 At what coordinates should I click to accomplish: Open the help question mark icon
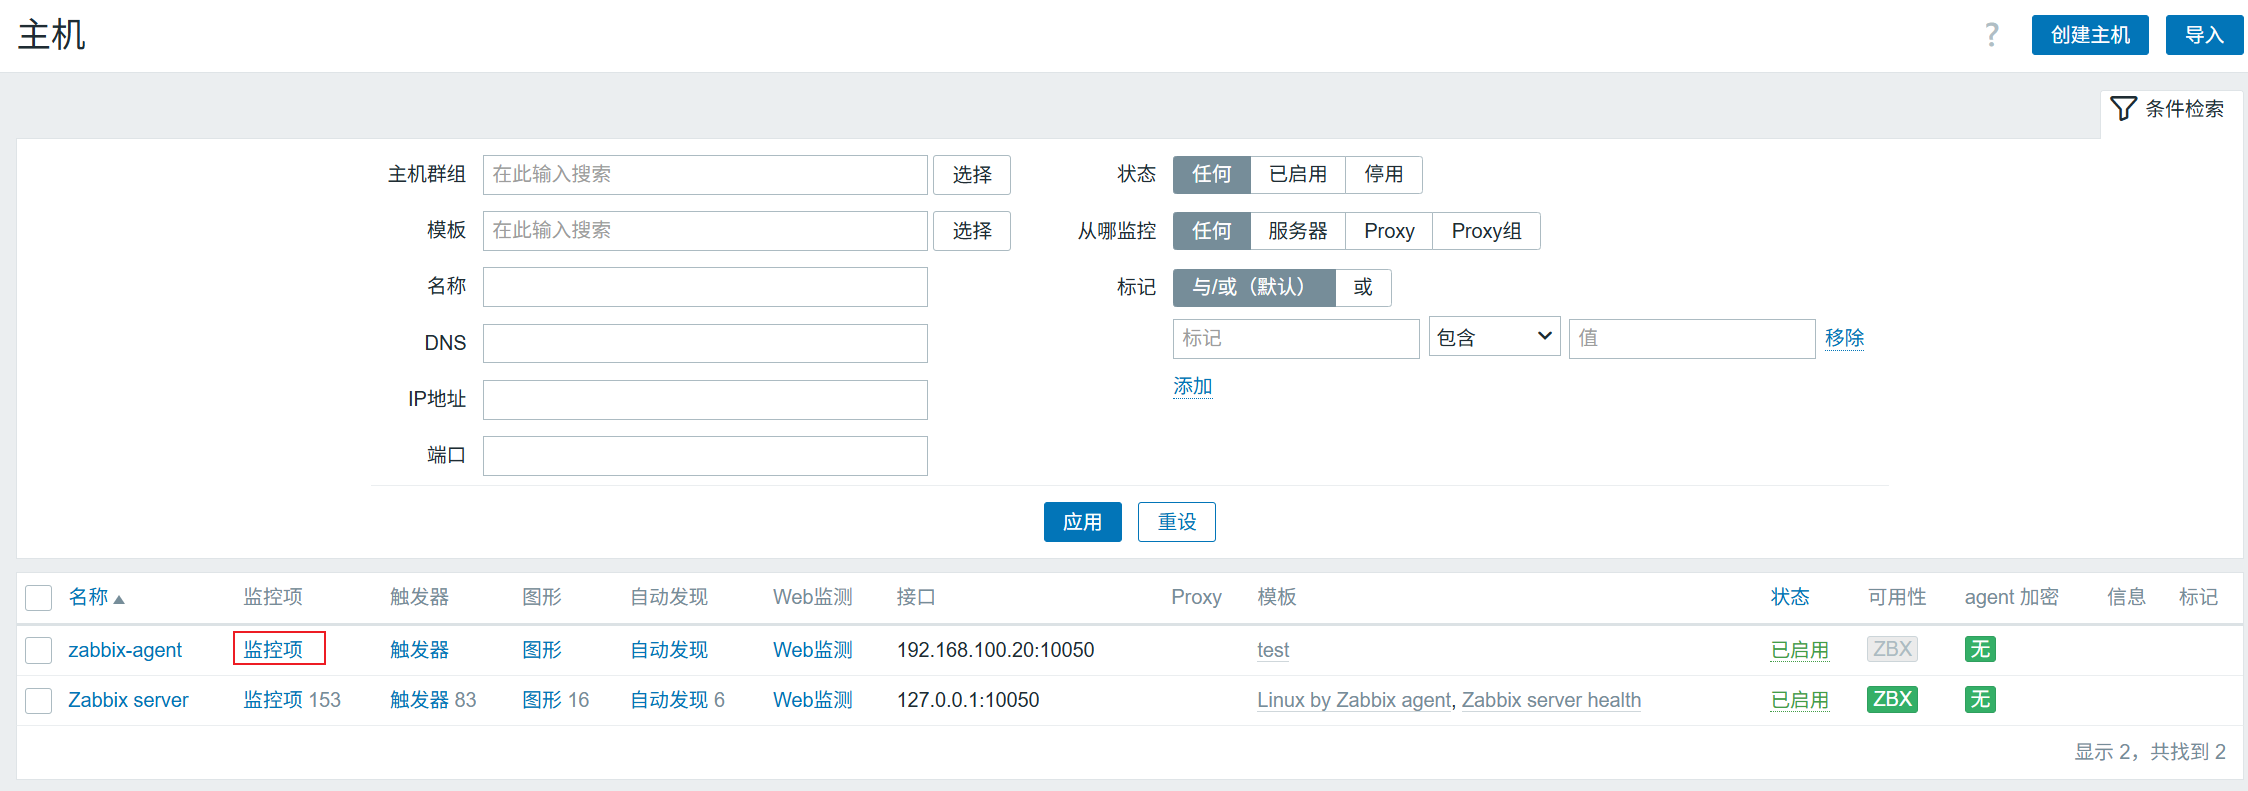pos(1991,35)
